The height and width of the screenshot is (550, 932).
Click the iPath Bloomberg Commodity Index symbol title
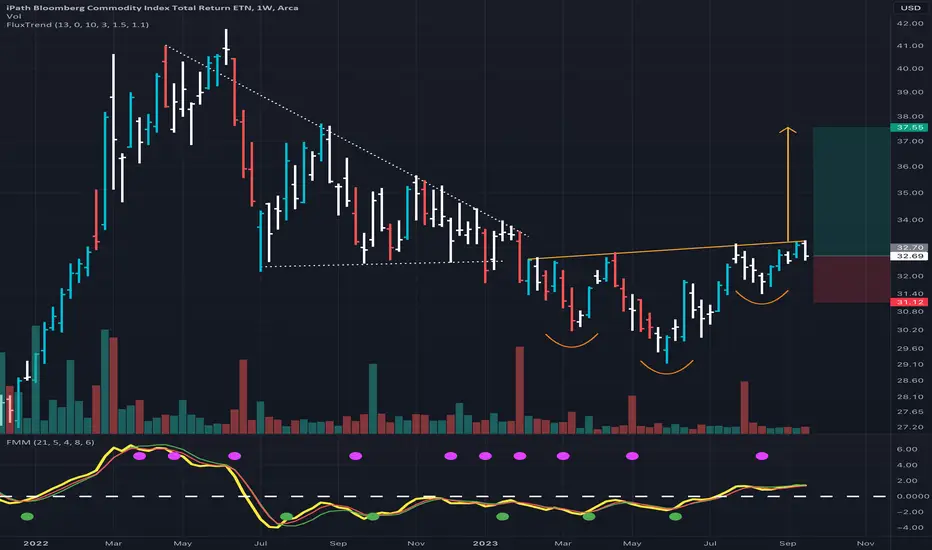tap(152, 8)
